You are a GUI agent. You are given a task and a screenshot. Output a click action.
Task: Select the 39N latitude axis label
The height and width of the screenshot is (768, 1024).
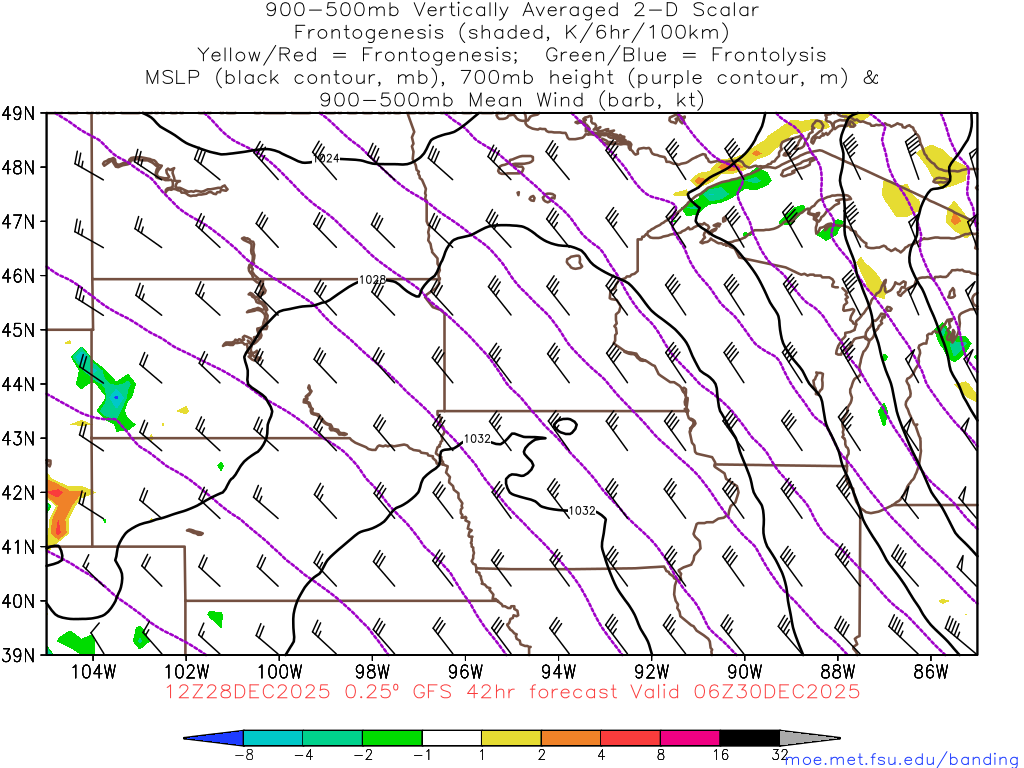(20, 655)
